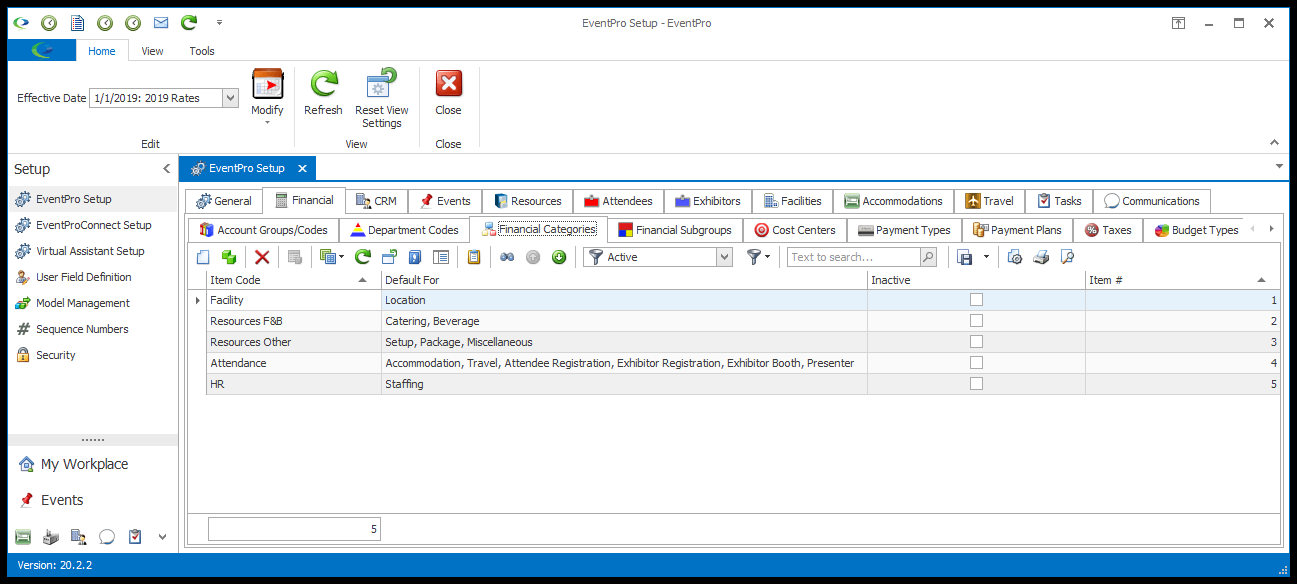Viewport: 1297px width, 584px height.
Task: Open the document tab list dropdown arrow
Action: [1279, 166]
